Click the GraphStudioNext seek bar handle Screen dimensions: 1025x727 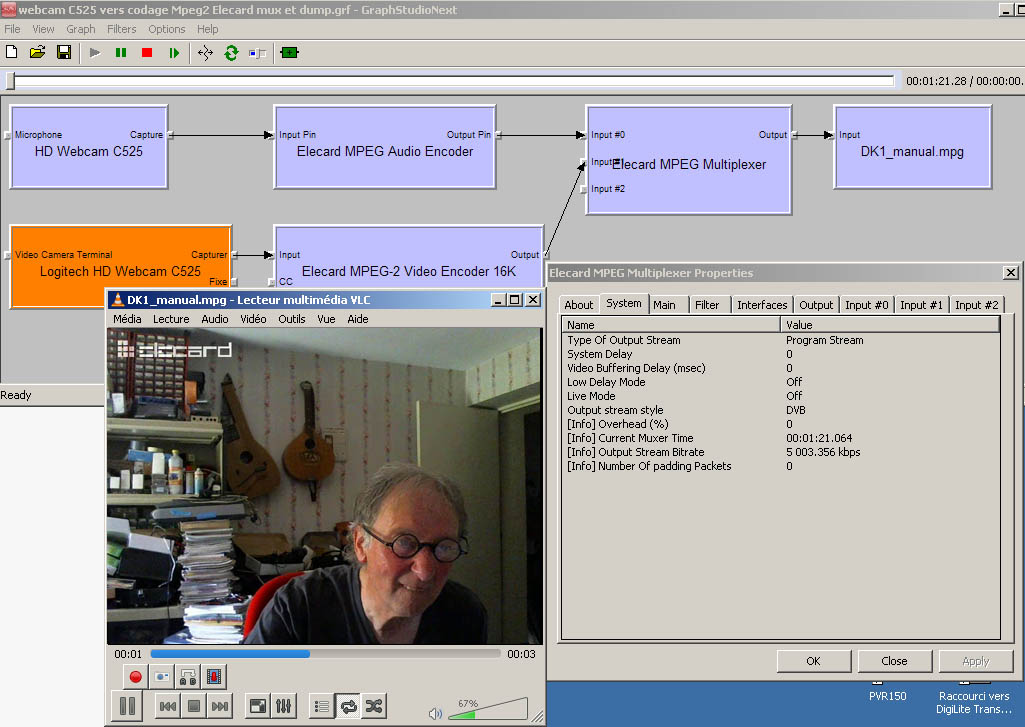pyautogui.click(x=10, y=80)
